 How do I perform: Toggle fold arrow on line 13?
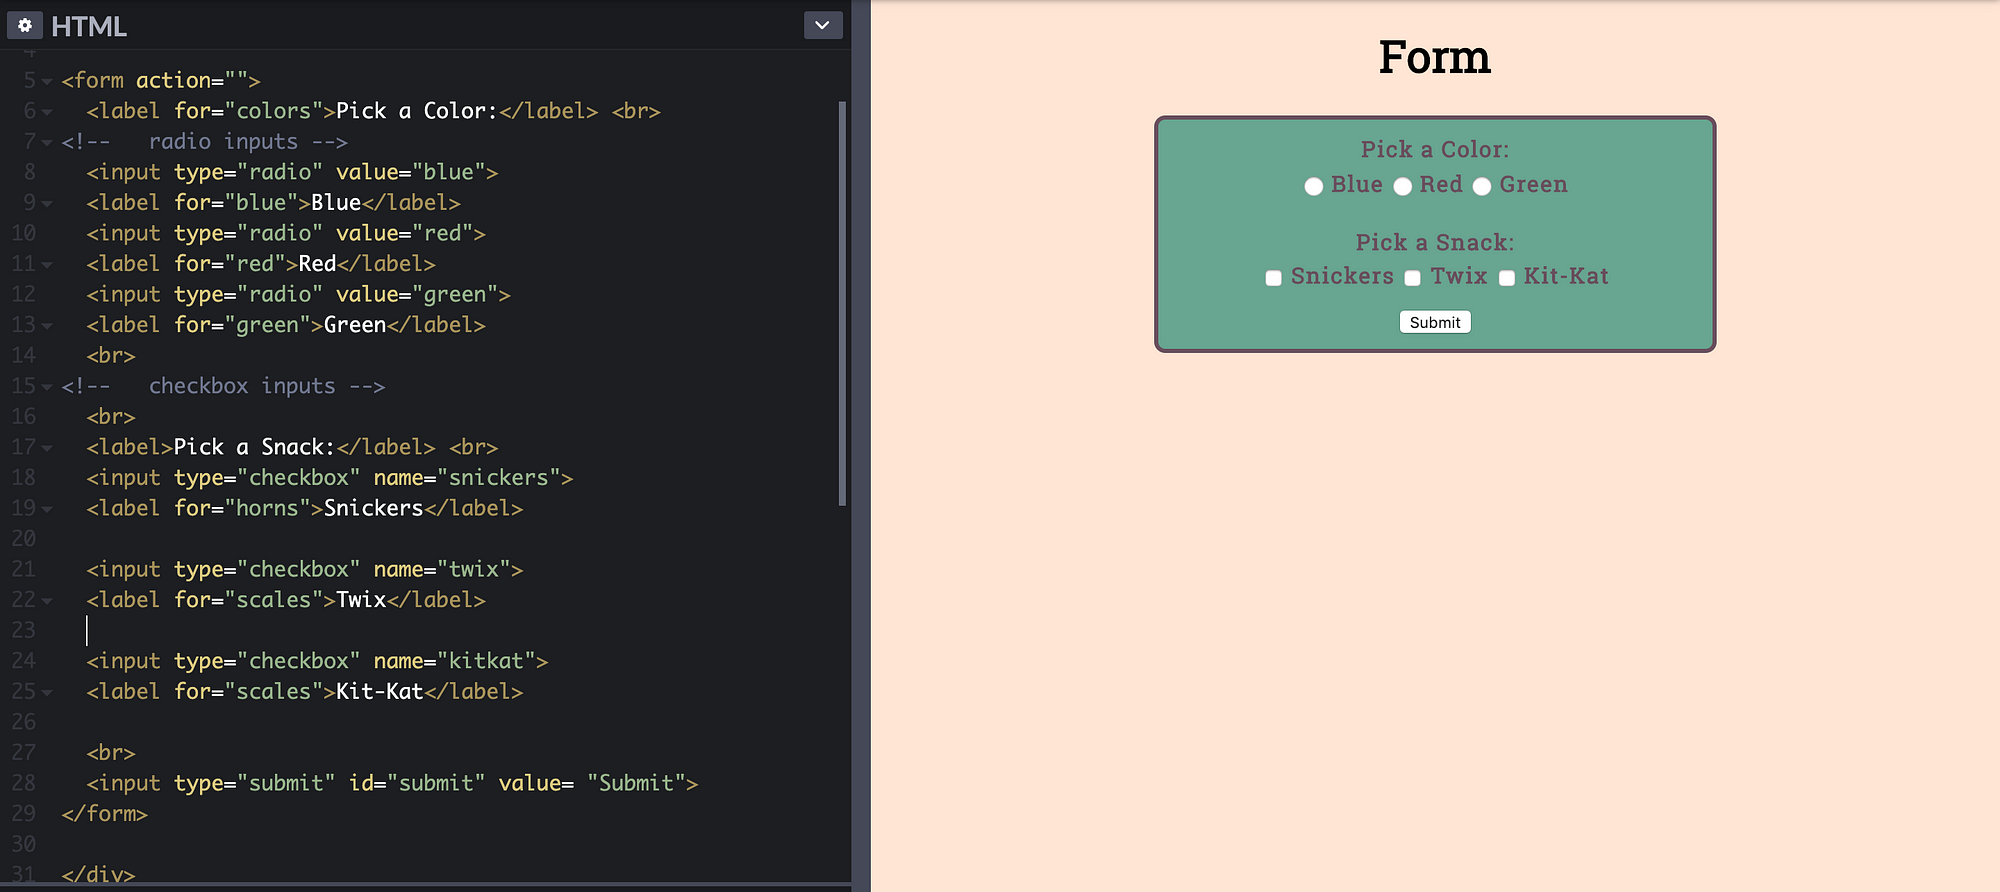point(47,326)
